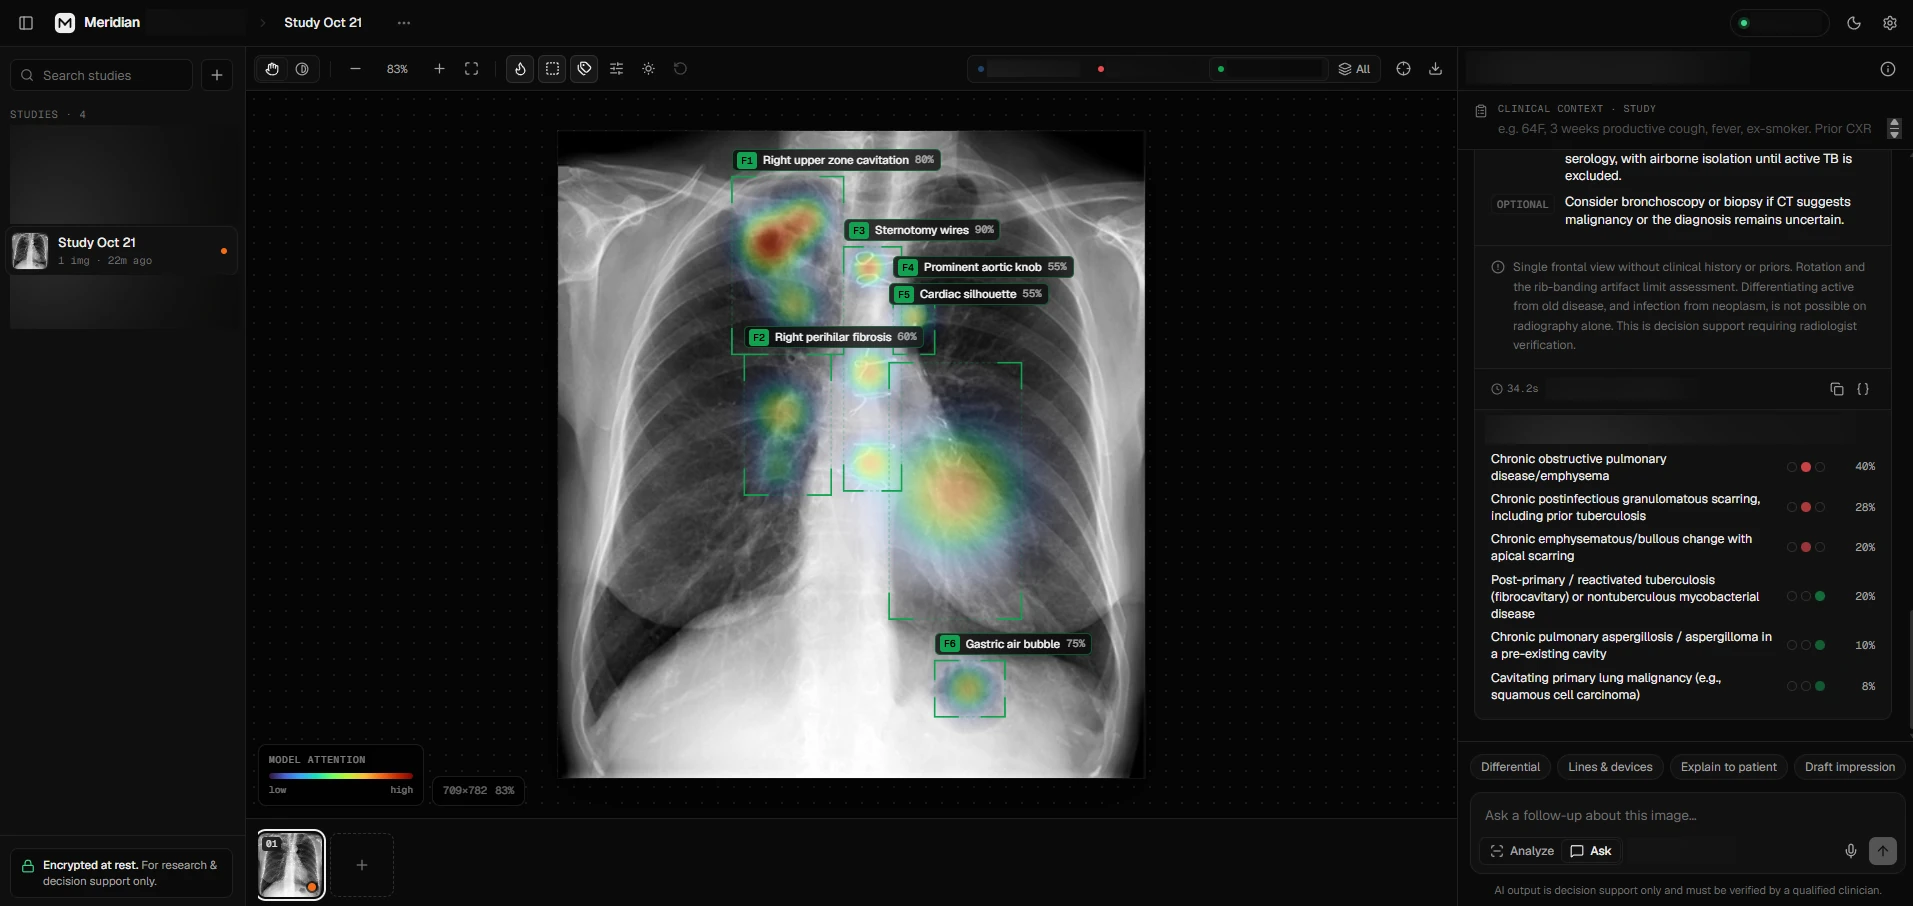Toggle the heatmap flame overlay

[520, 69]
